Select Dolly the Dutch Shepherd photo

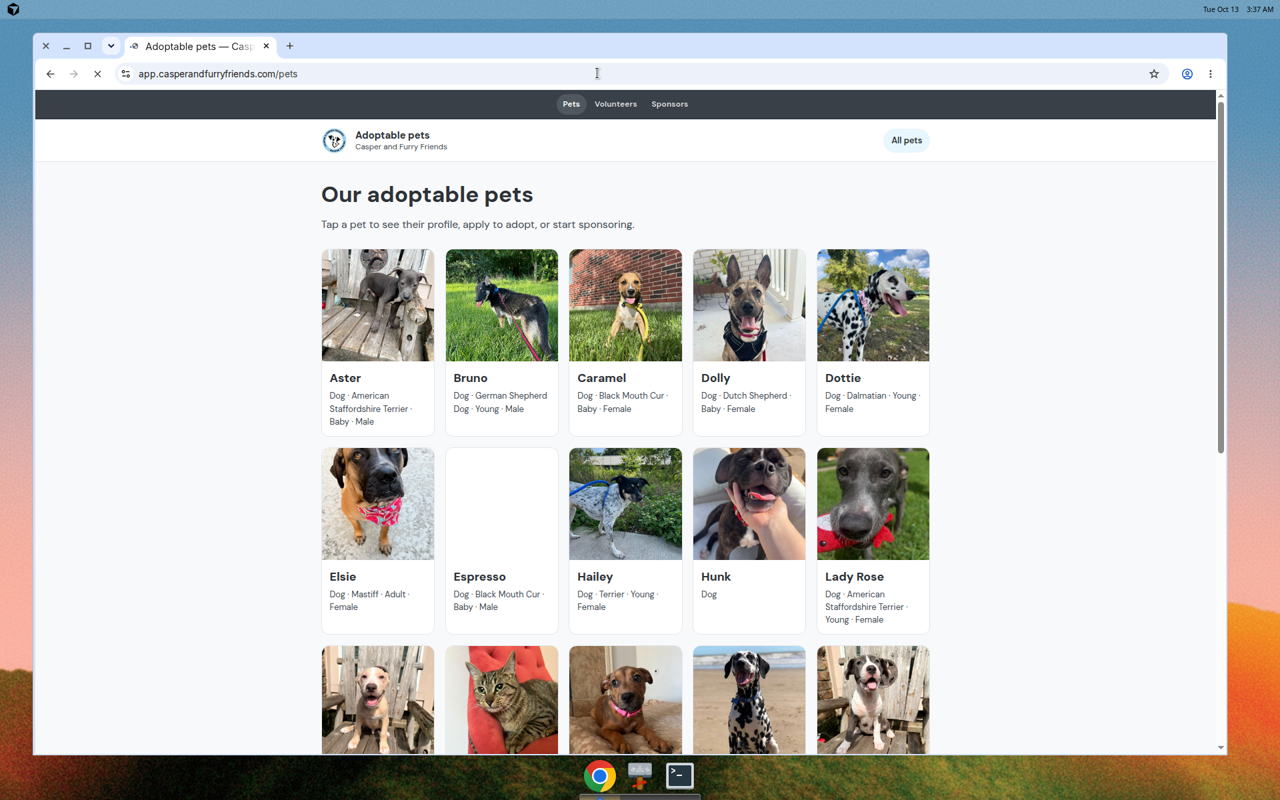(x=749, y=305)
